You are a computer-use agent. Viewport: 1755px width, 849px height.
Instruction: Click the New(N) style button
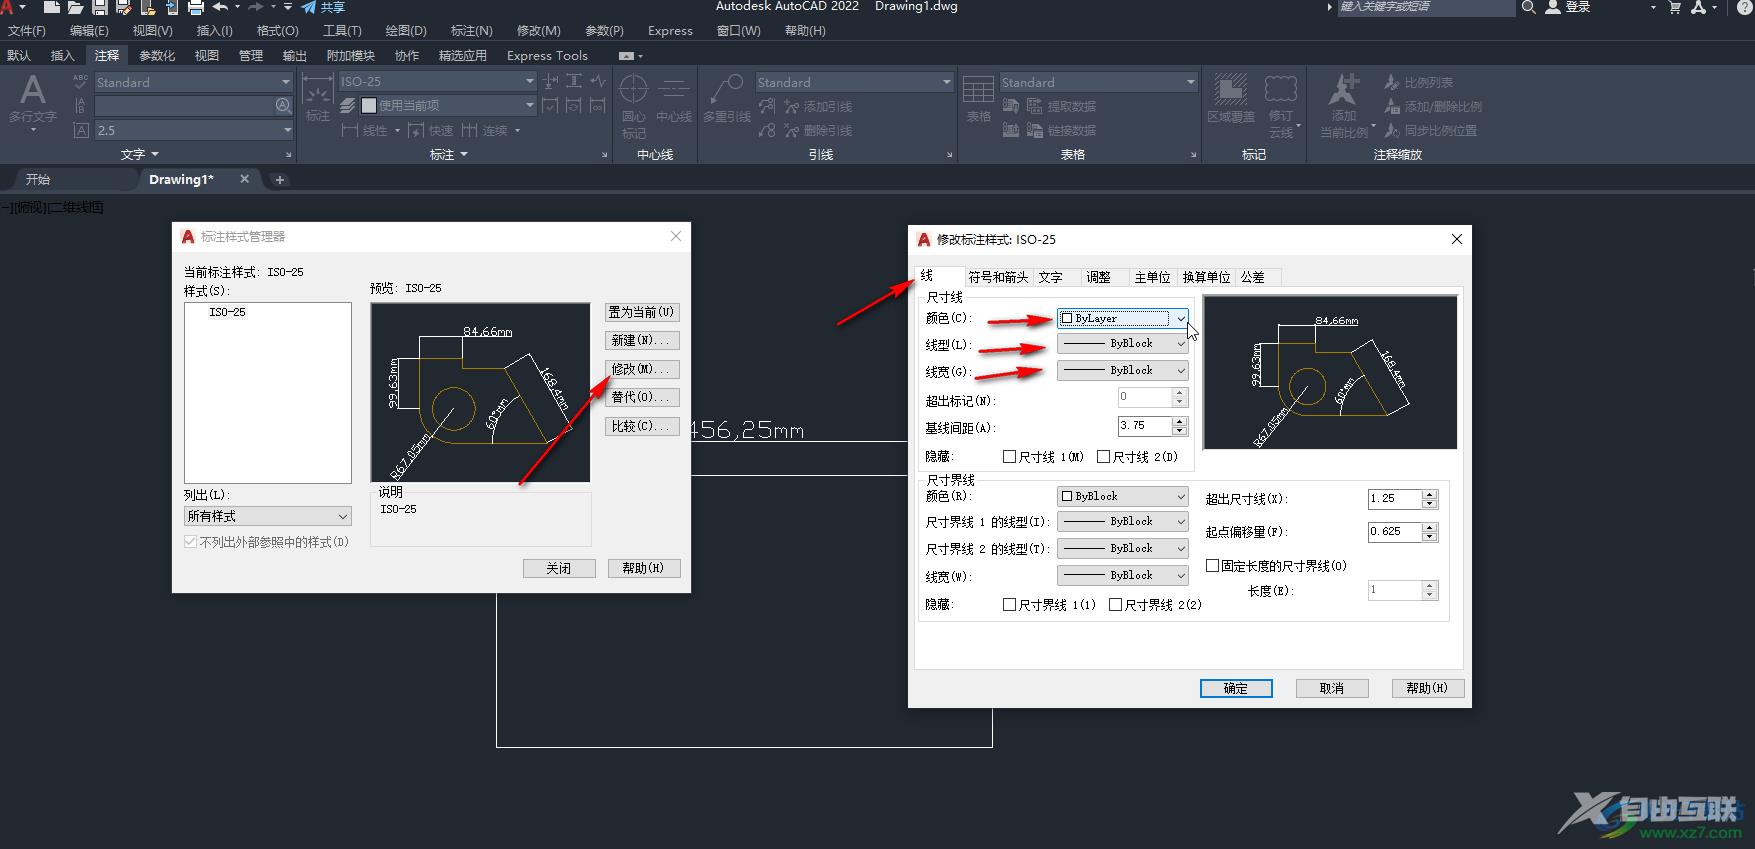(642, 340)
